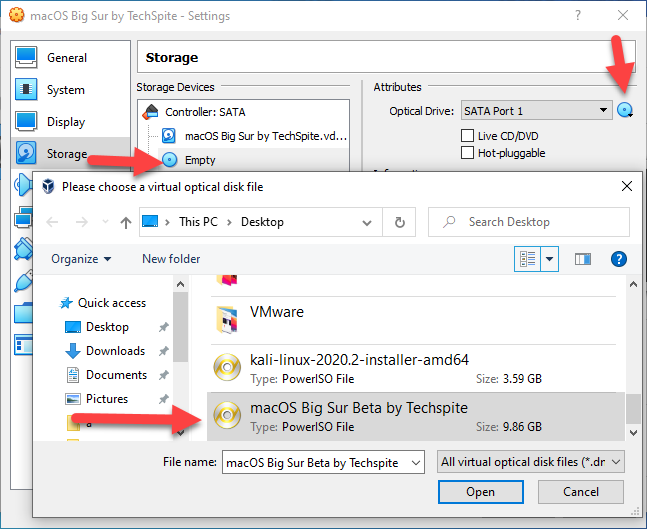
Task: Open the file type filter dropdown
Action: click(x=531, y=462)
